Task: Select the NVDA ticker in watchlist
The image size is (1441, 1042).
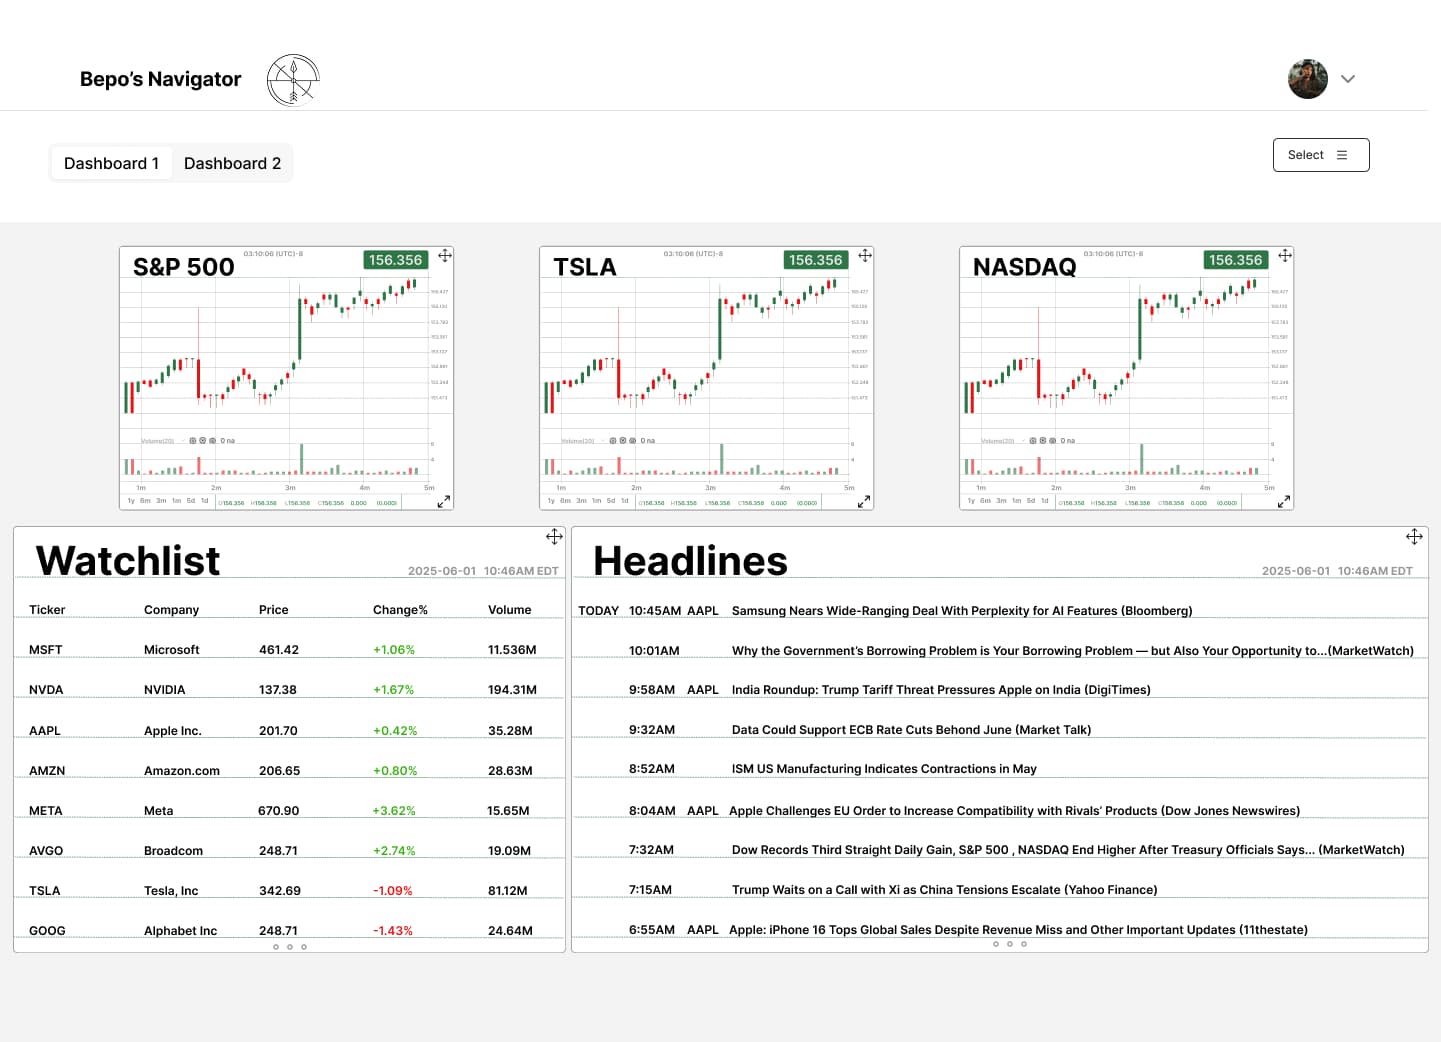Action: coord(46,690)
